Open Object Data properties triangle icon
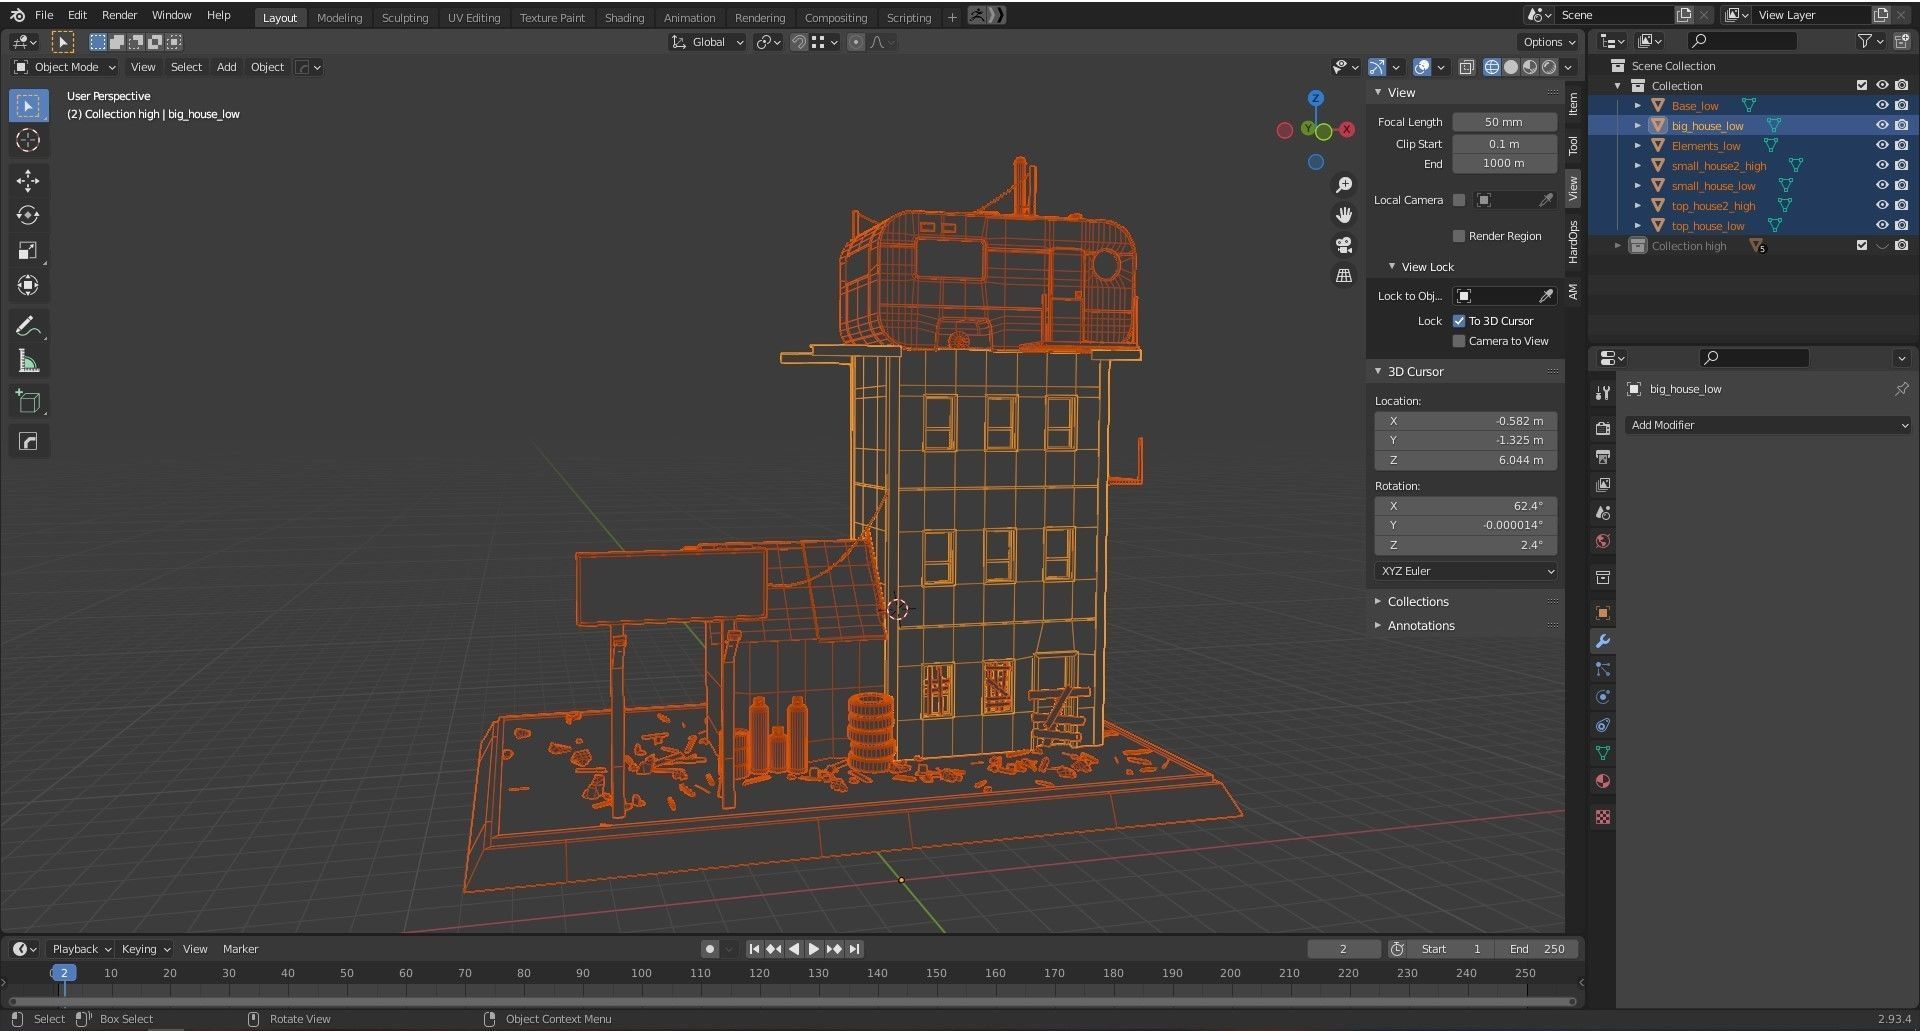The height and width of the screenshot is (1031, 1920). click(x=1603, y=753)
